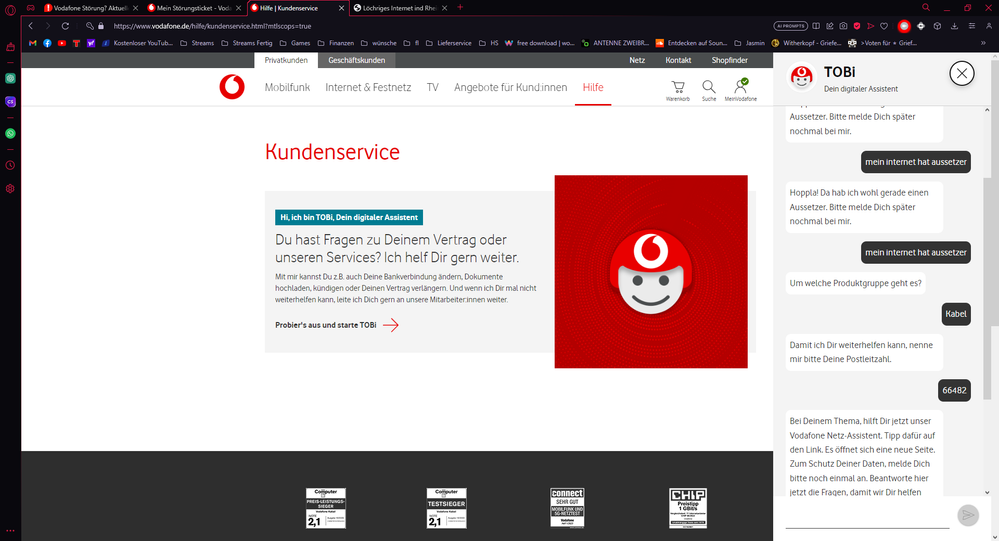The width and height of the screenshot is (999, 541).
Task: Open the wünsche bookmark folder
Action: click(378, 43)
